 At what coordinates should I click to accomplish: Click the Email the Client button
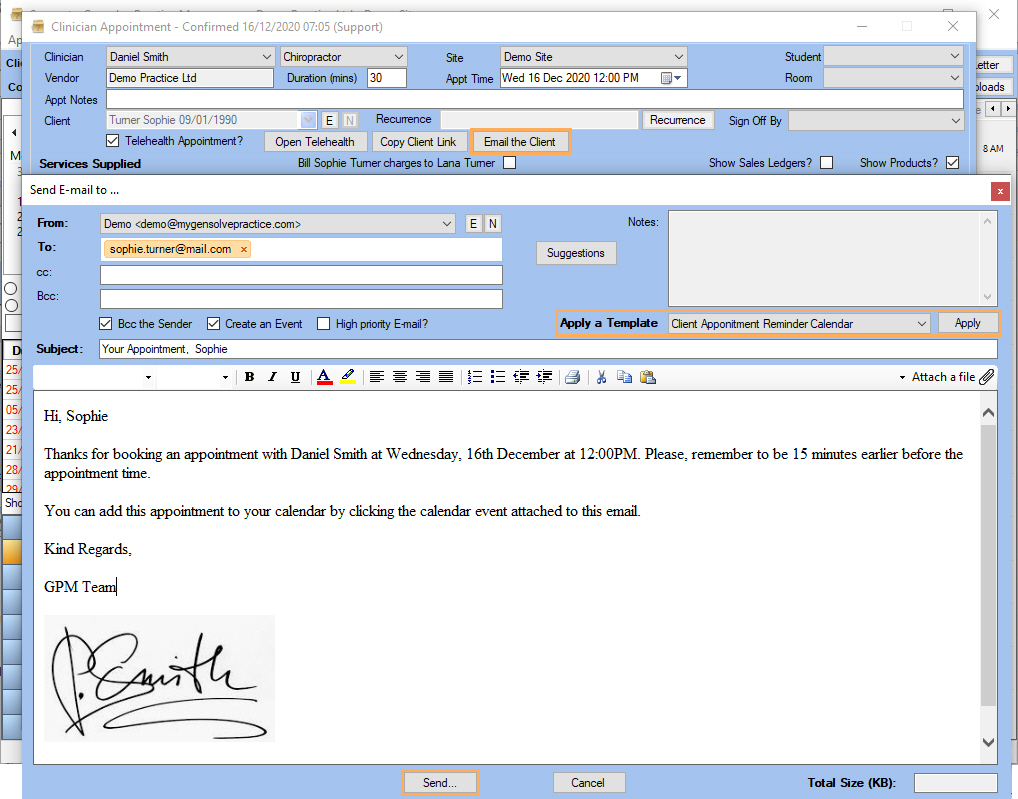[x=520, y=142]
